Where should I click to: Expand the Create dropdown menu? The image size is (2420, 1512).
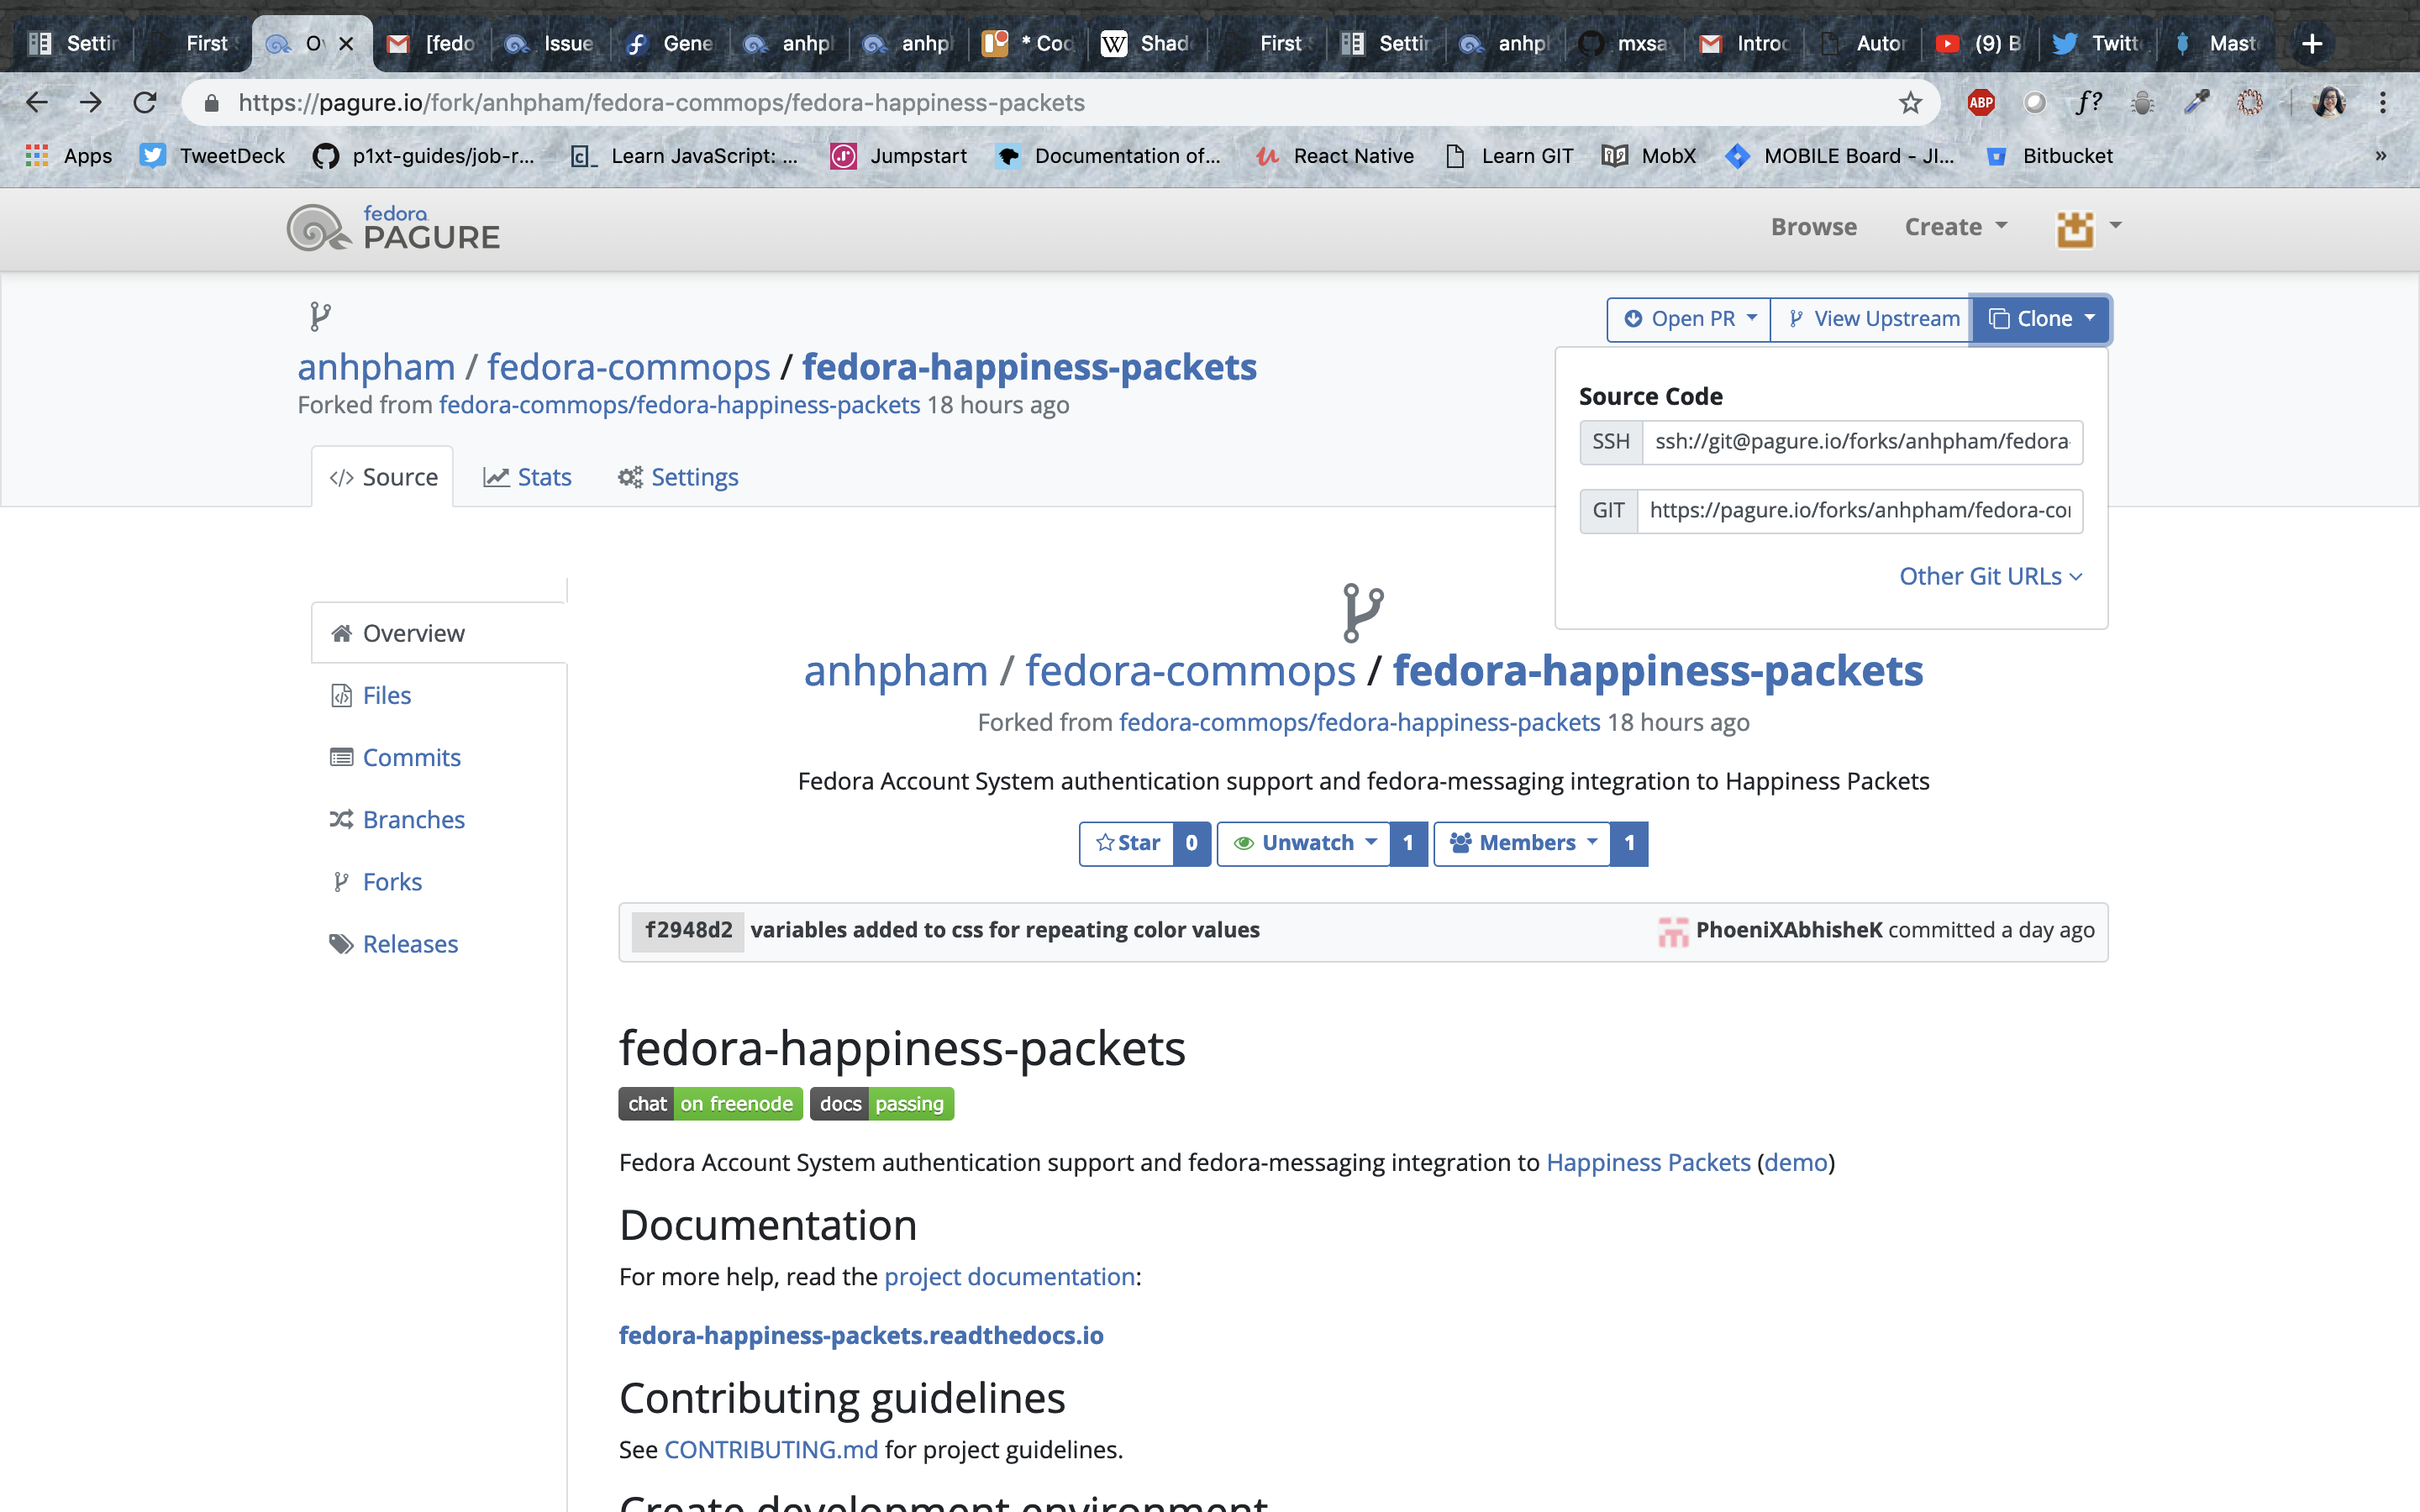click(1956, 227)
